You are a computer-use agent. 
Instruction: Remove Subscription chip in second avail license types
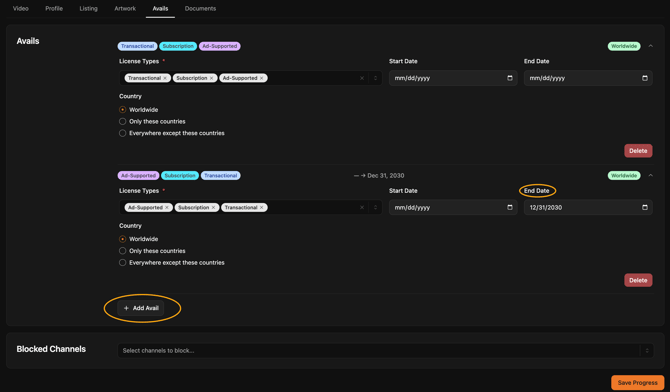point(213,208)
